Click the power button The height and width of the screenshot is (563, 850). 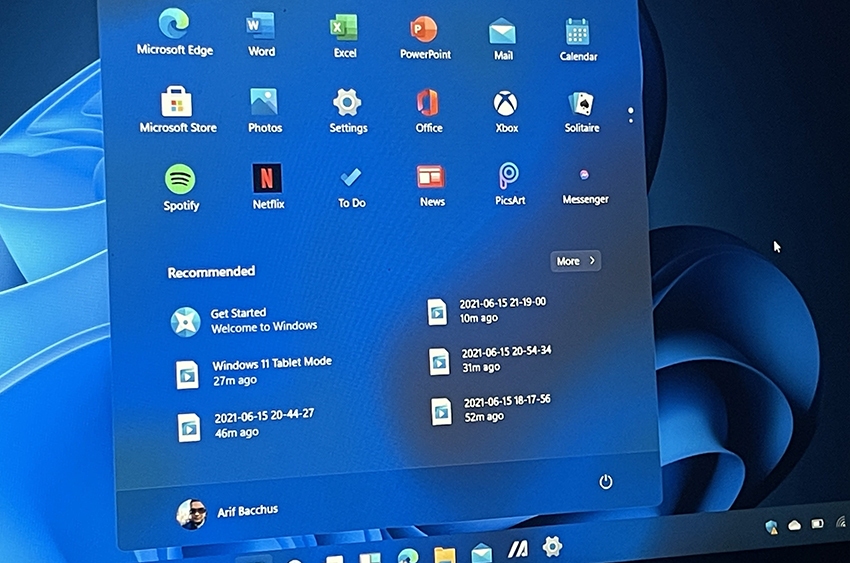pyautogui.click(x=605, y=482)
